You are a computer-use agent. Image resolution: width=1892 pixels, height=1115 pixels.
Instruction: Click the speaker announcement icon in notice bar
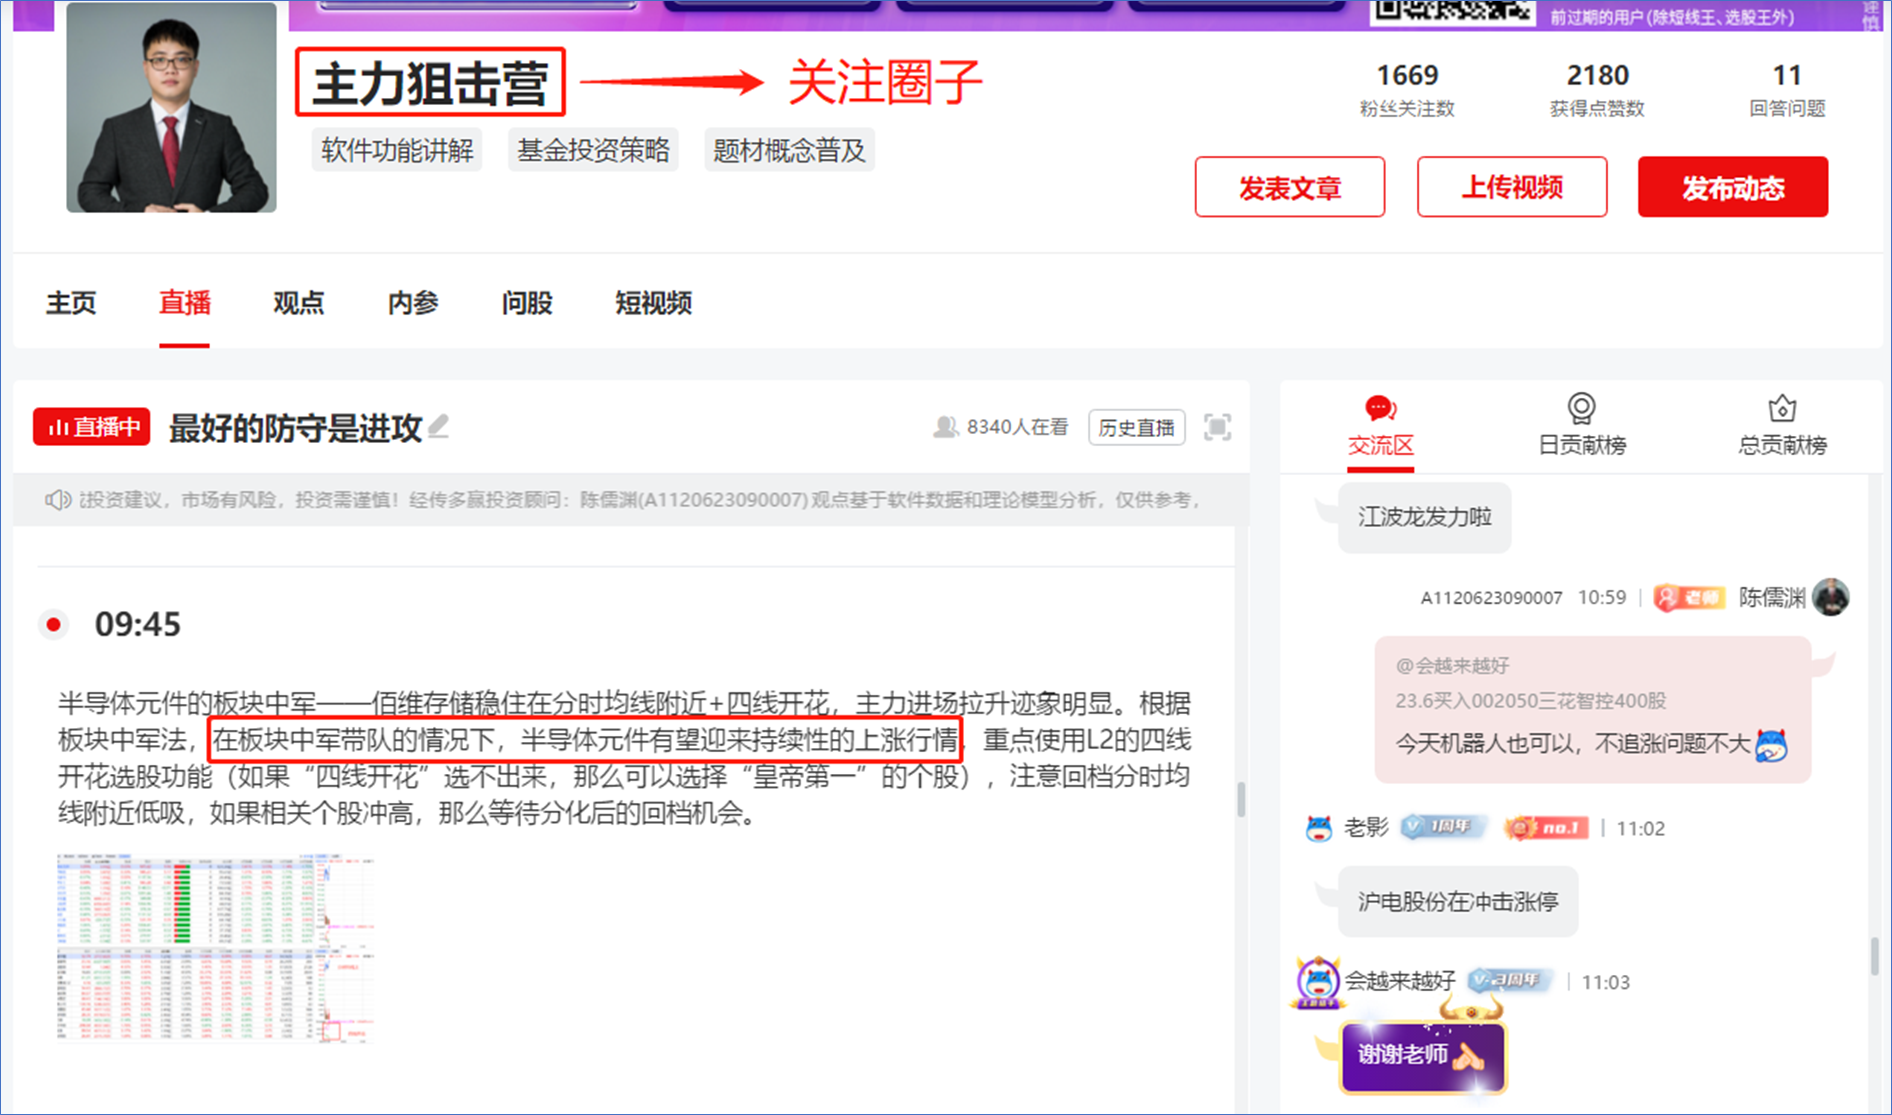click(57, 499)
